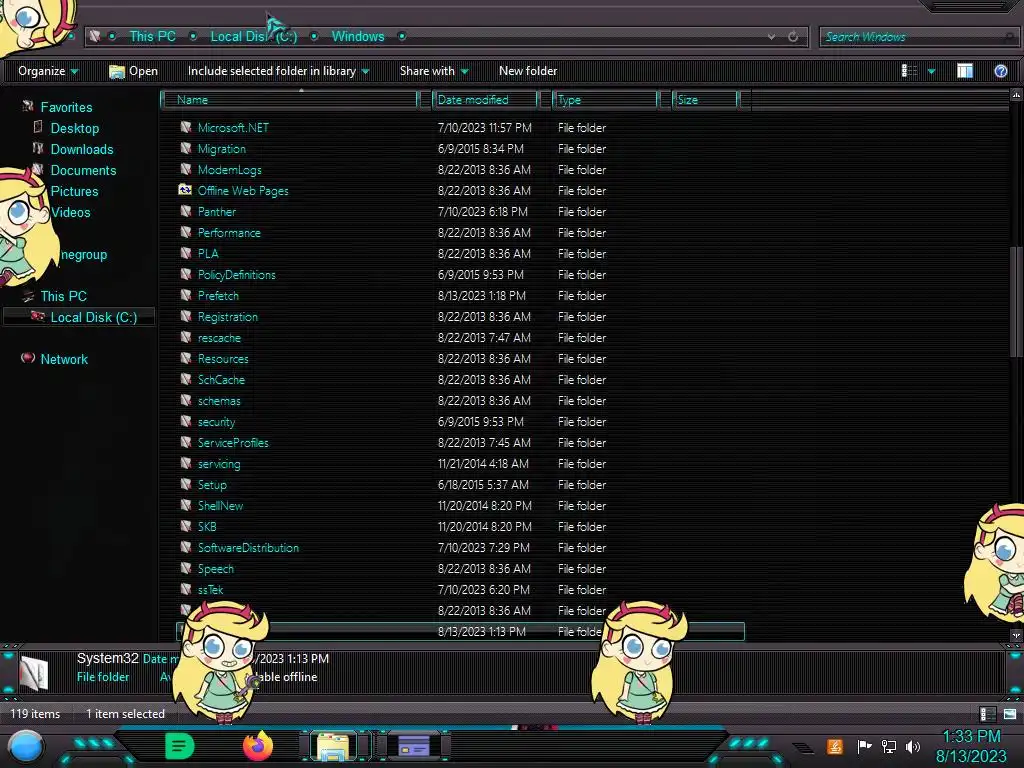This screenshot has width=1024, height=768.
Task: Open Documents in navigation pane
Action: [x=83, y=170]
